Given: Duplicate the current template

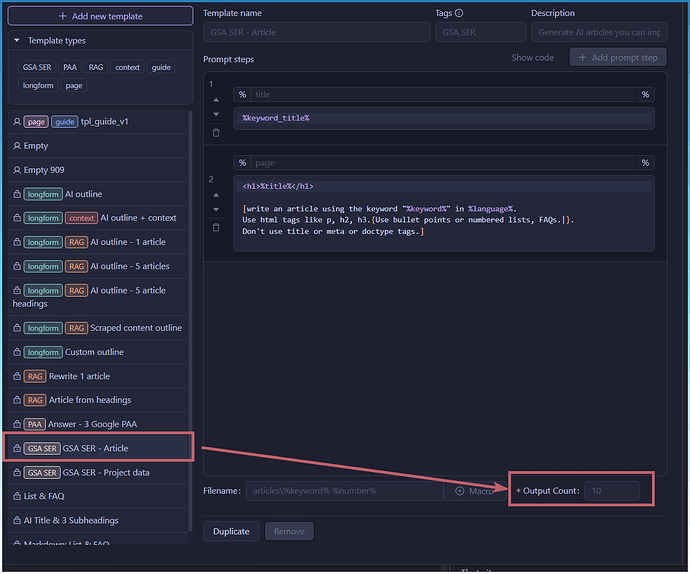Looking at the screenshot, I should (230, 532).
